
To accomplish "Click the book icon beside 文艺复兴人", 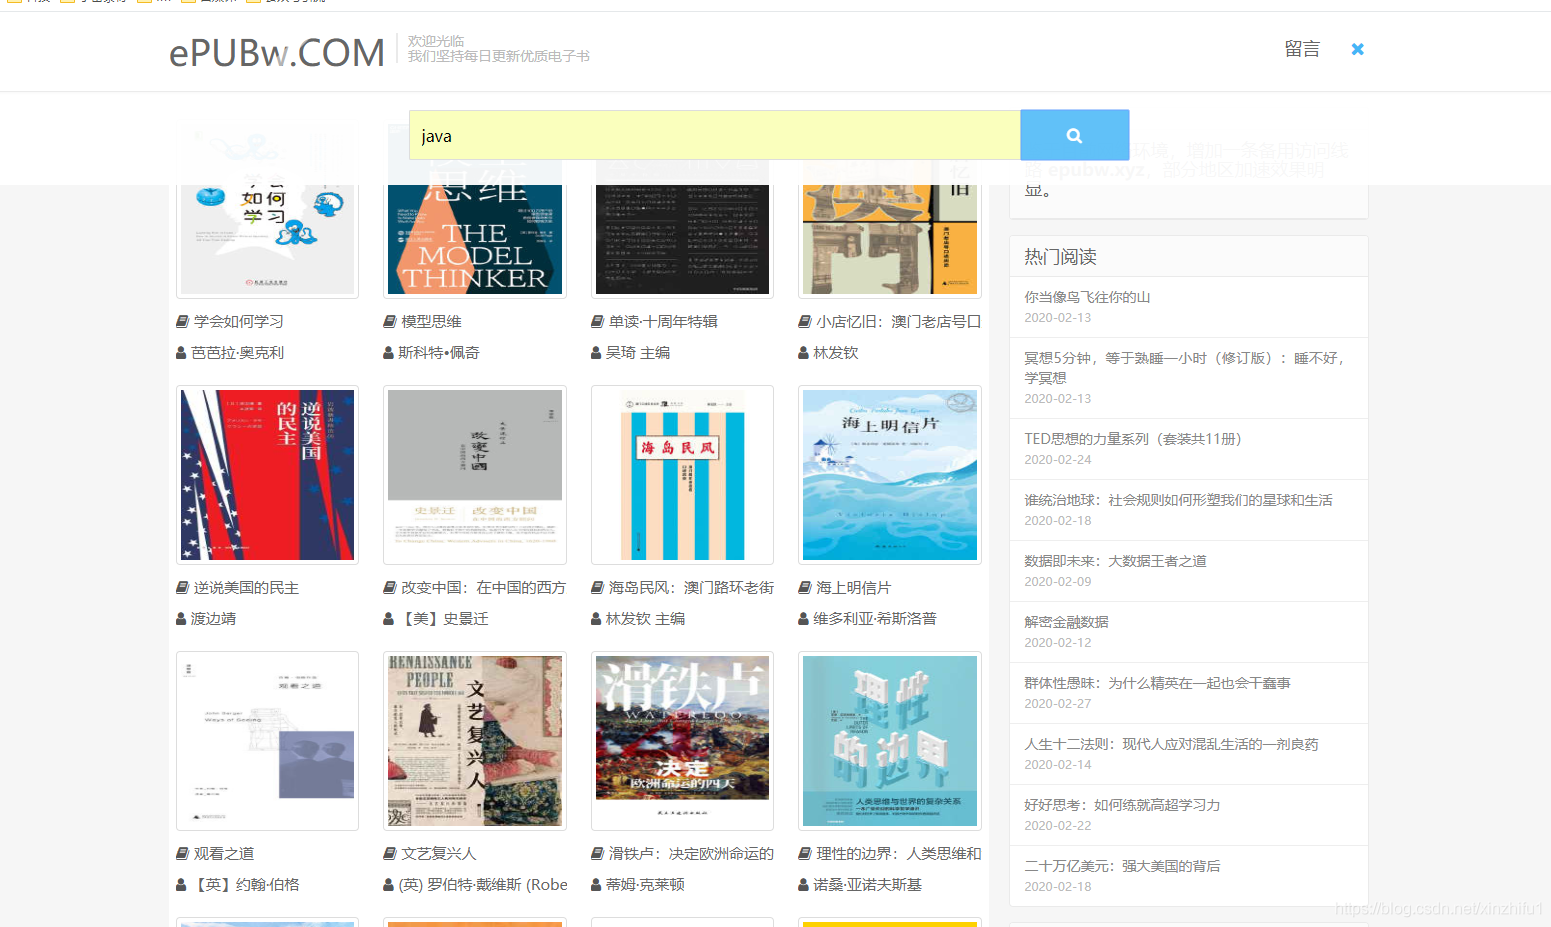I will [x=390, y=854].
